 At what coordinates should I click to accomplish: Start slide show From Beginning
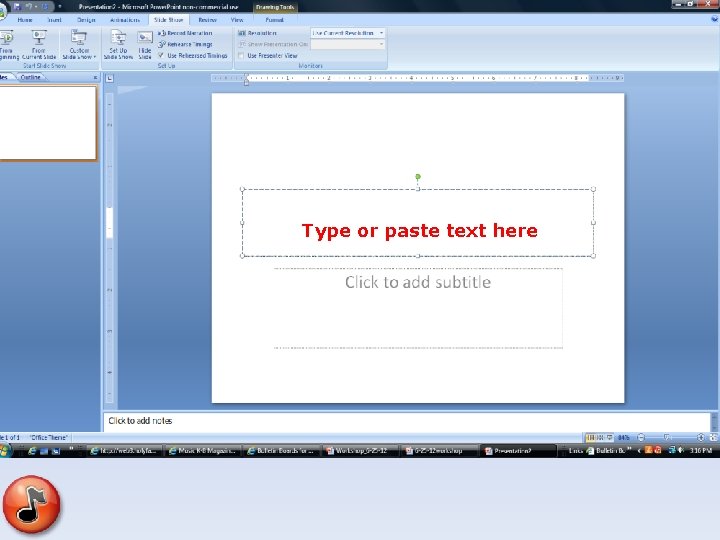tap(8, 45)
